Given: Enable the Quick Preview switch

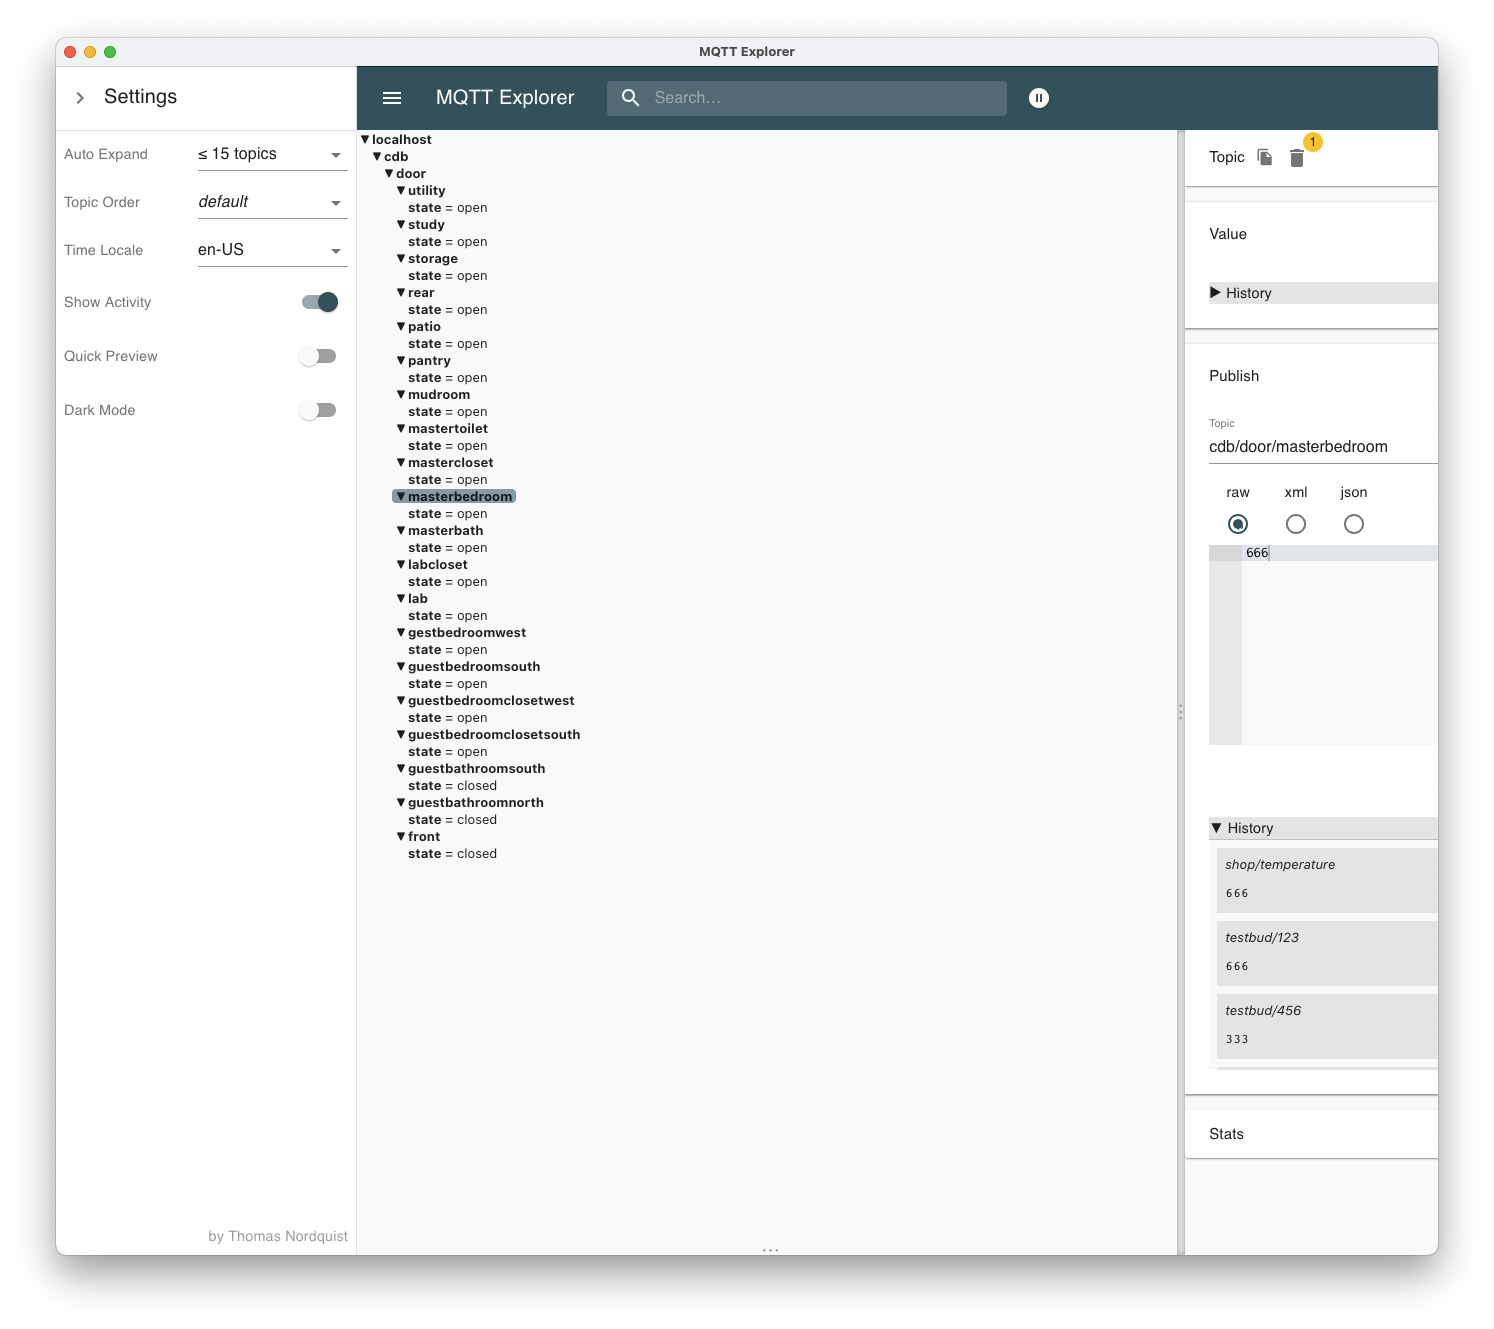Looking at the screenshot, I should tap(318, 356).
